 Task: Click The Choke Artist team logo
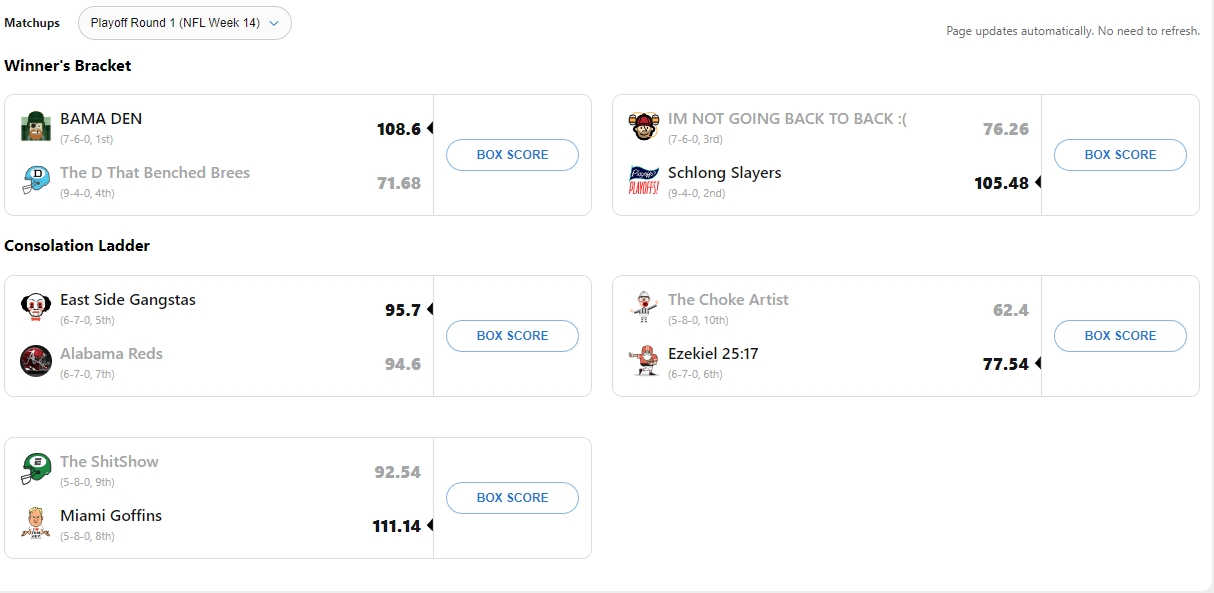point(644,308)
